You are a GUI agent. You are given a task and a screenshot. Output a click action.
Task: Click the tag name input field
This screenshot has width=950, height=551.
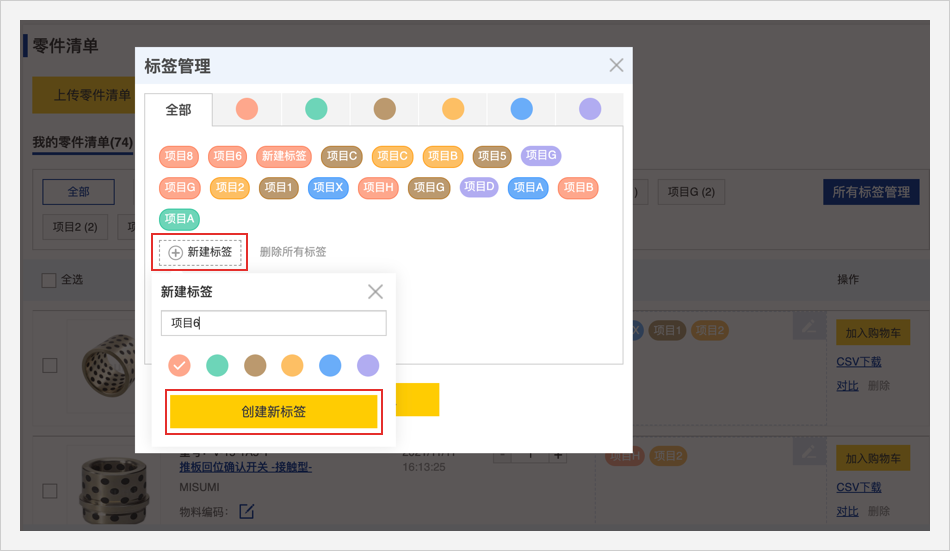273,323
